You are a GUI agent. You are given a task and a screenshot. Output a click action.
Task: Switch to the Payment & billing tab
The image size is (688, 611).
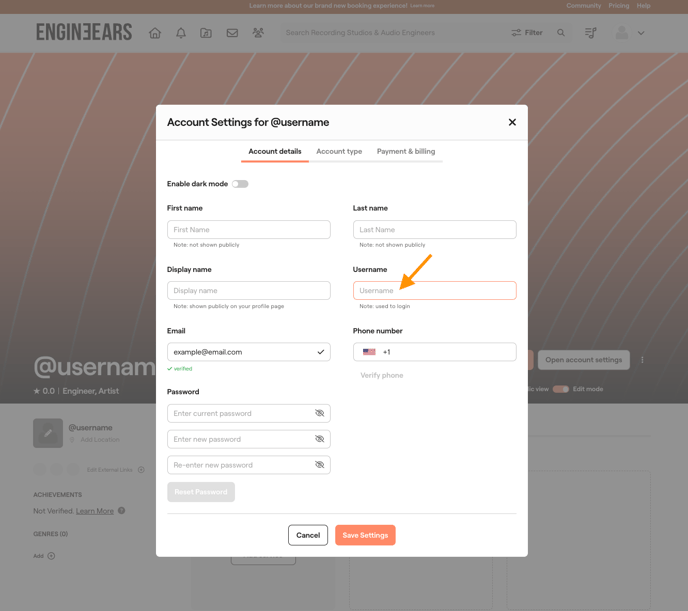click(406, 152)
